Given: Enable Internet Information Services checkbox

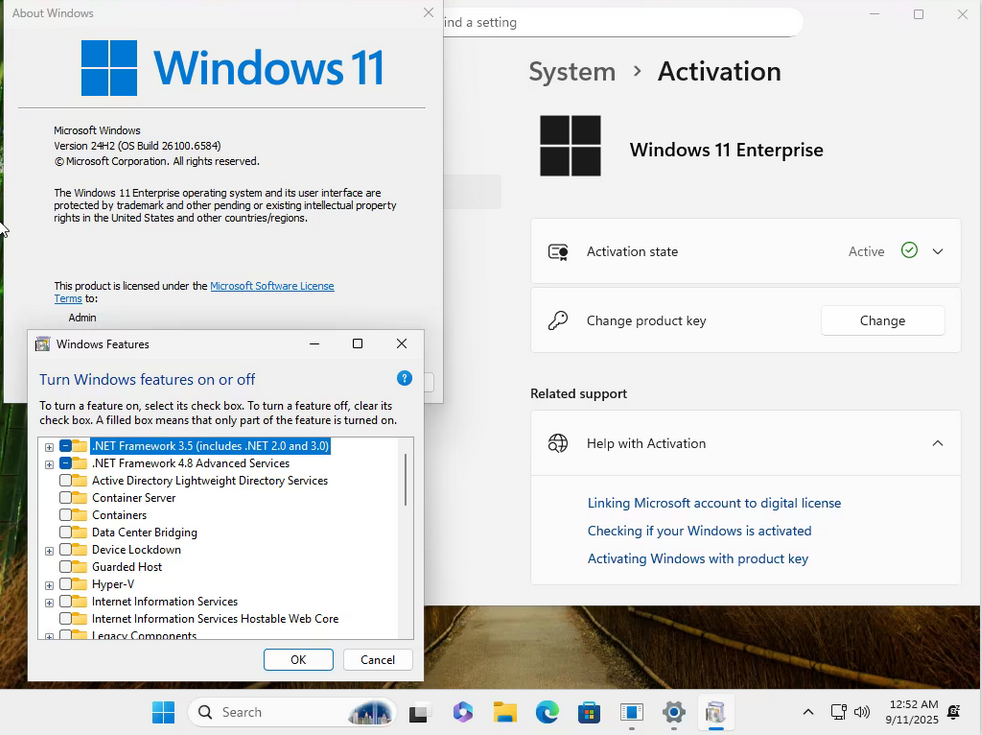Looking at the screenshot, I should (x=65, y=602).
